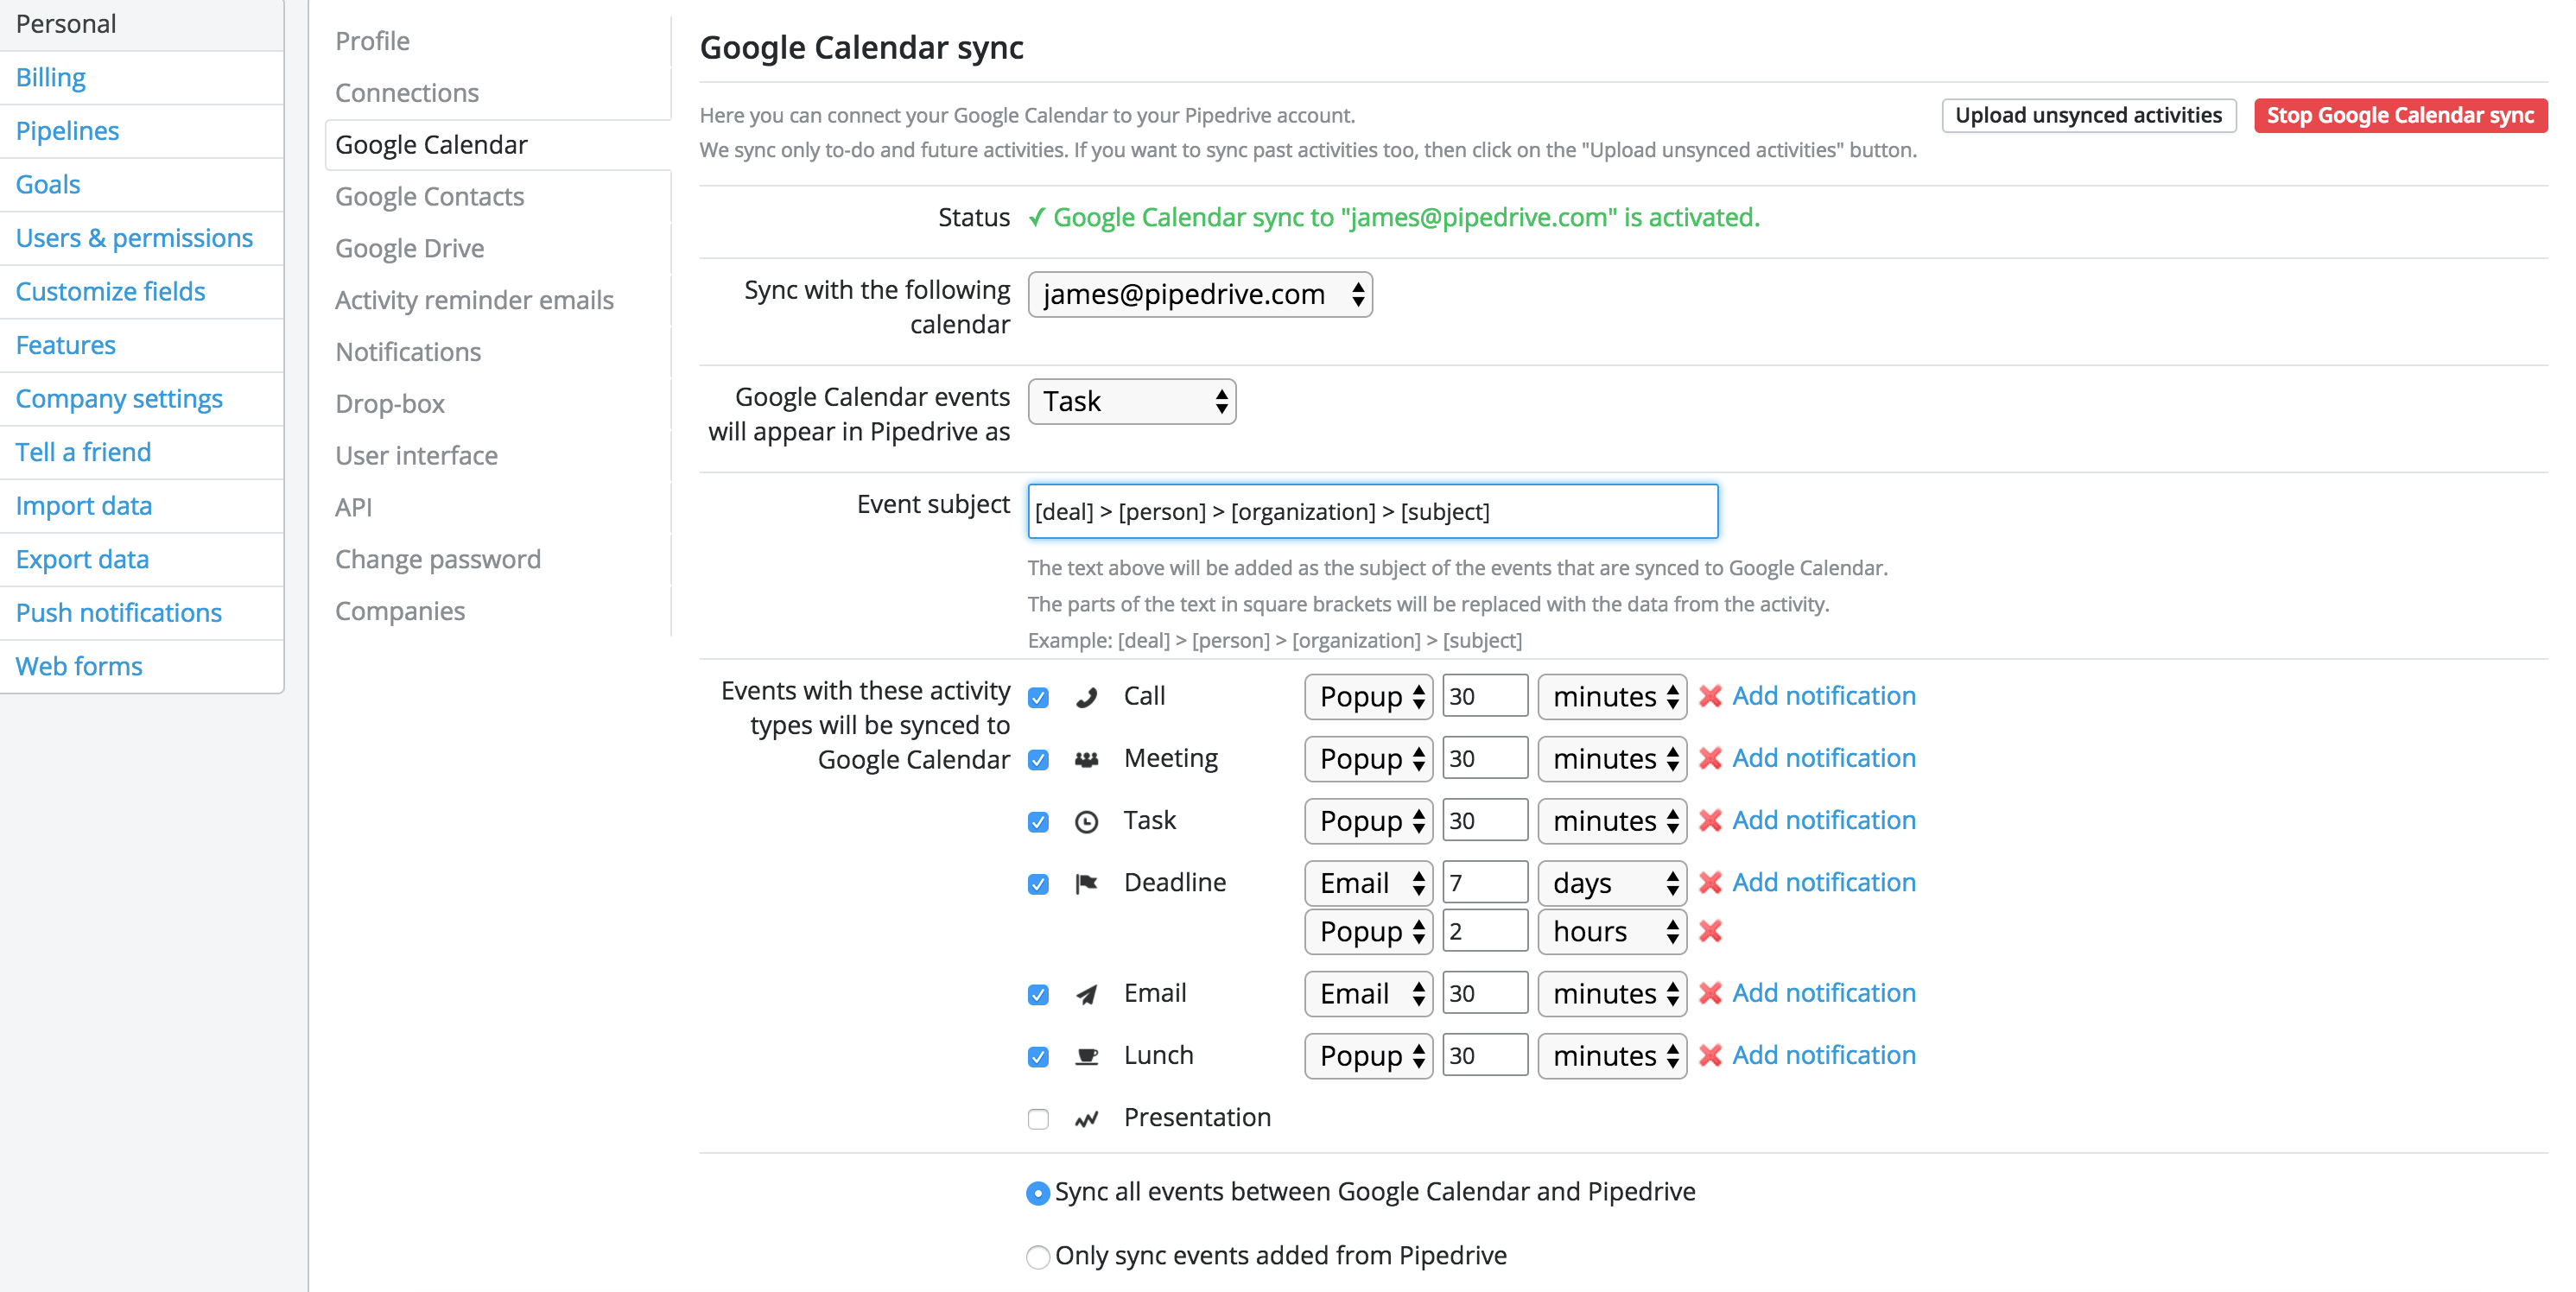This screenshot has width=2576, height=1292.
Task: Uncheck the Meeting activity checkbox
Action: click(x=1038, y=759)
